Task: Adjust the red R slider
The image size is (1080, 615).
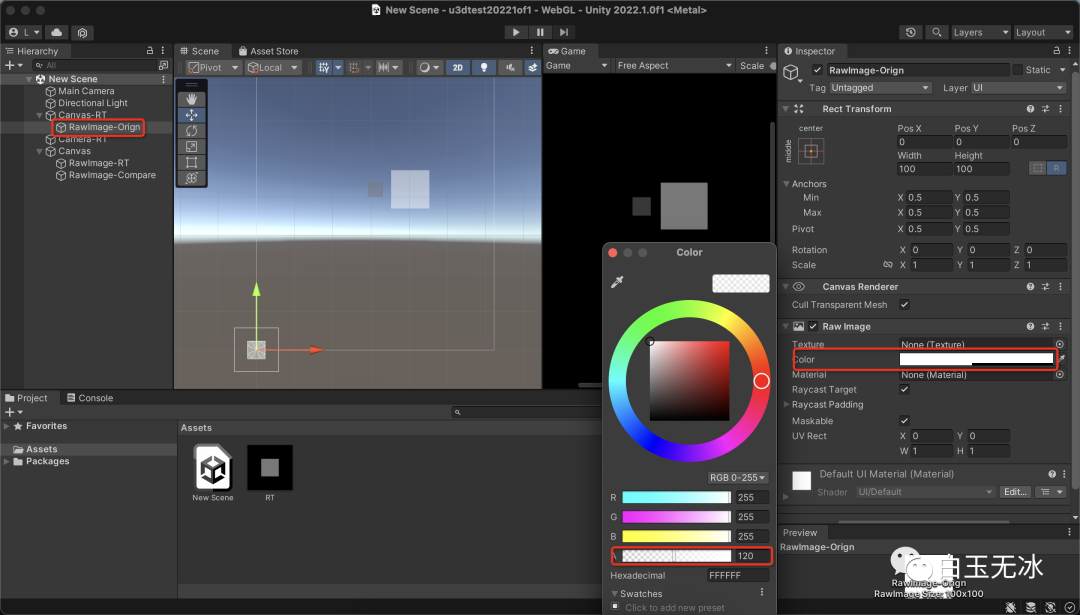Action: (x=676, y=497)
